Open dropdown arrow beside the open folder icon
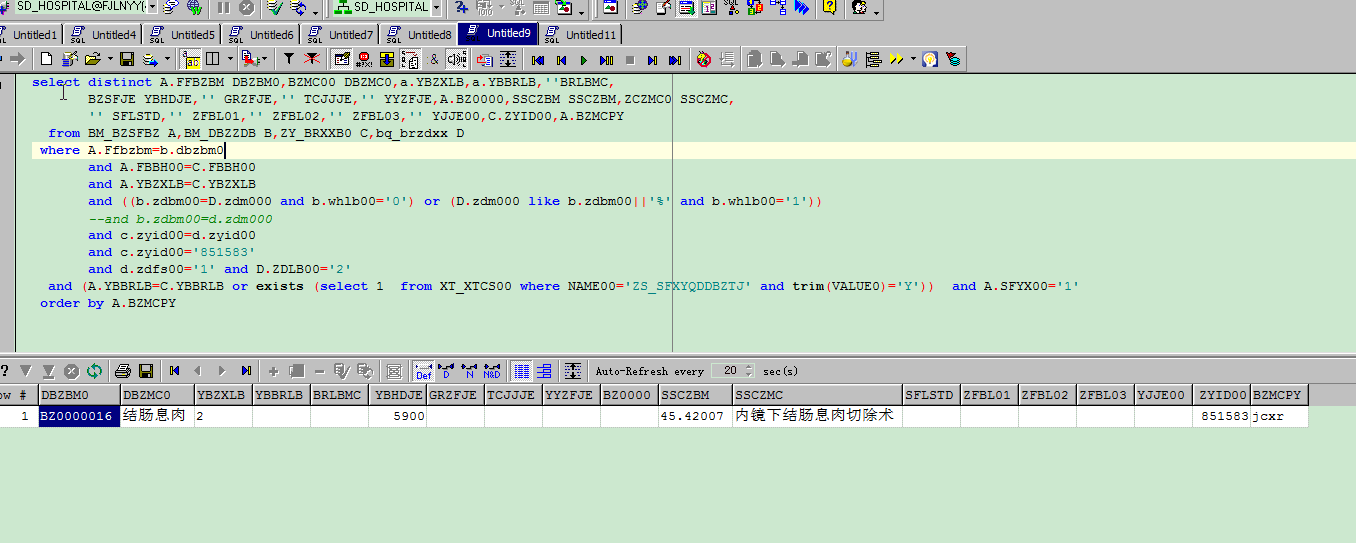 tap(108, 60)
